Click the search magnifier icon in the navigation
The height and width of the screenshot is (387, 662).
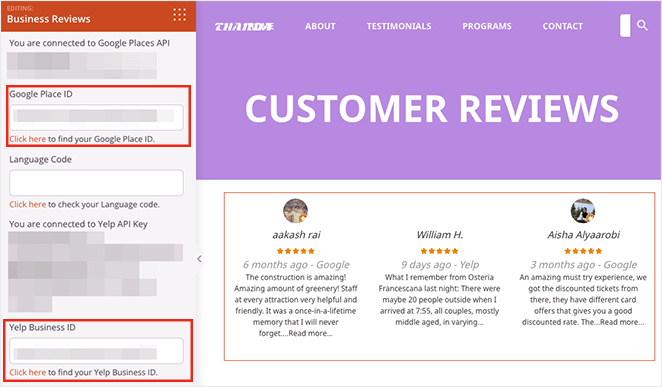(642, 25)
